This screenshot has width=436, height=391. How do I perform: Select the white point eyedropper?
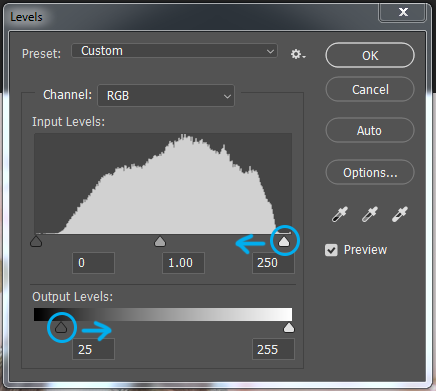click(x=400, y=214)
